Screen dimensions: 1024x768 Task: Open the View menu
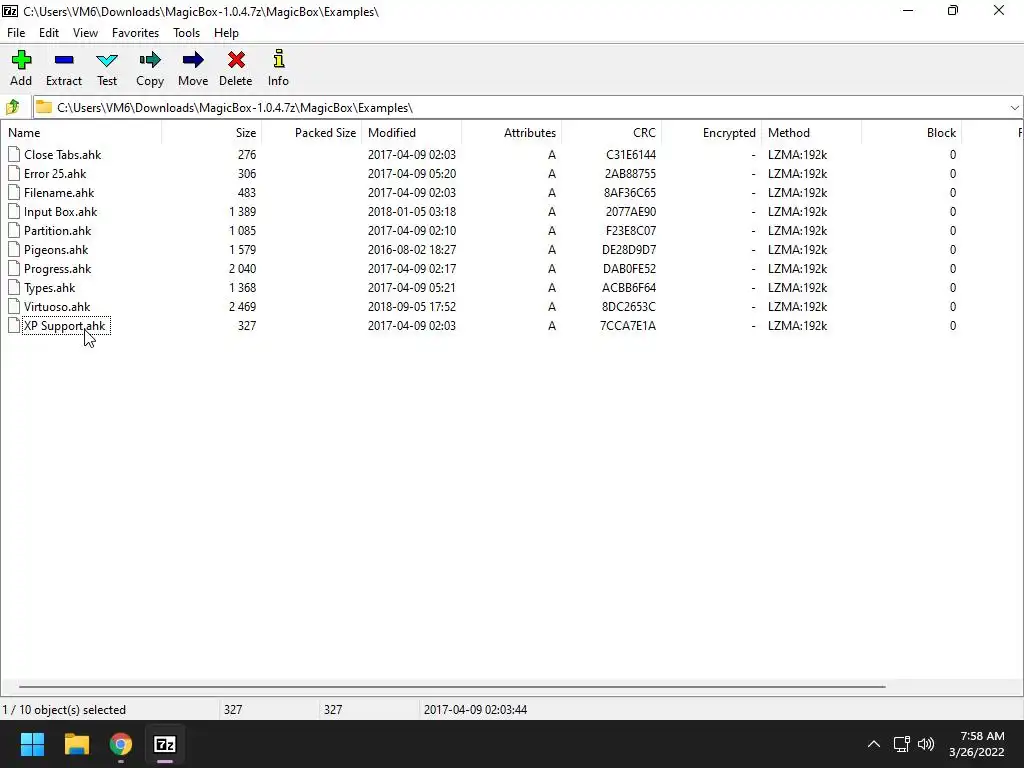pyautogui.click(x=85, y=33)
